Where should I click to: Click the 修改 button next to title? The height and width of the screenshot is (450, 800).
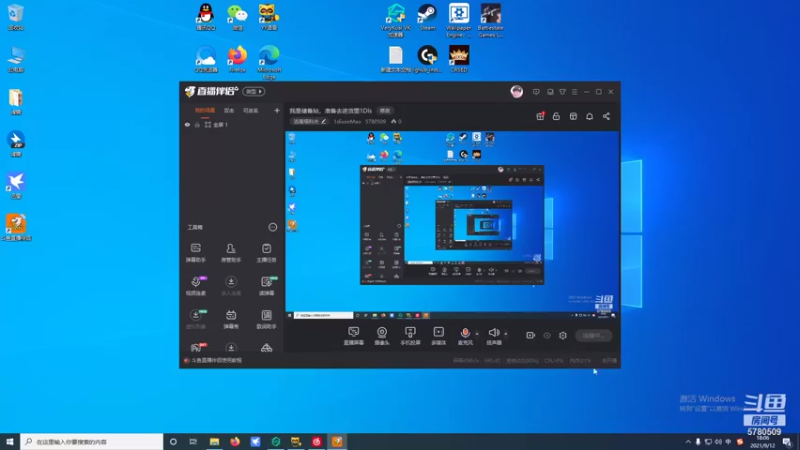coord(385,111)
